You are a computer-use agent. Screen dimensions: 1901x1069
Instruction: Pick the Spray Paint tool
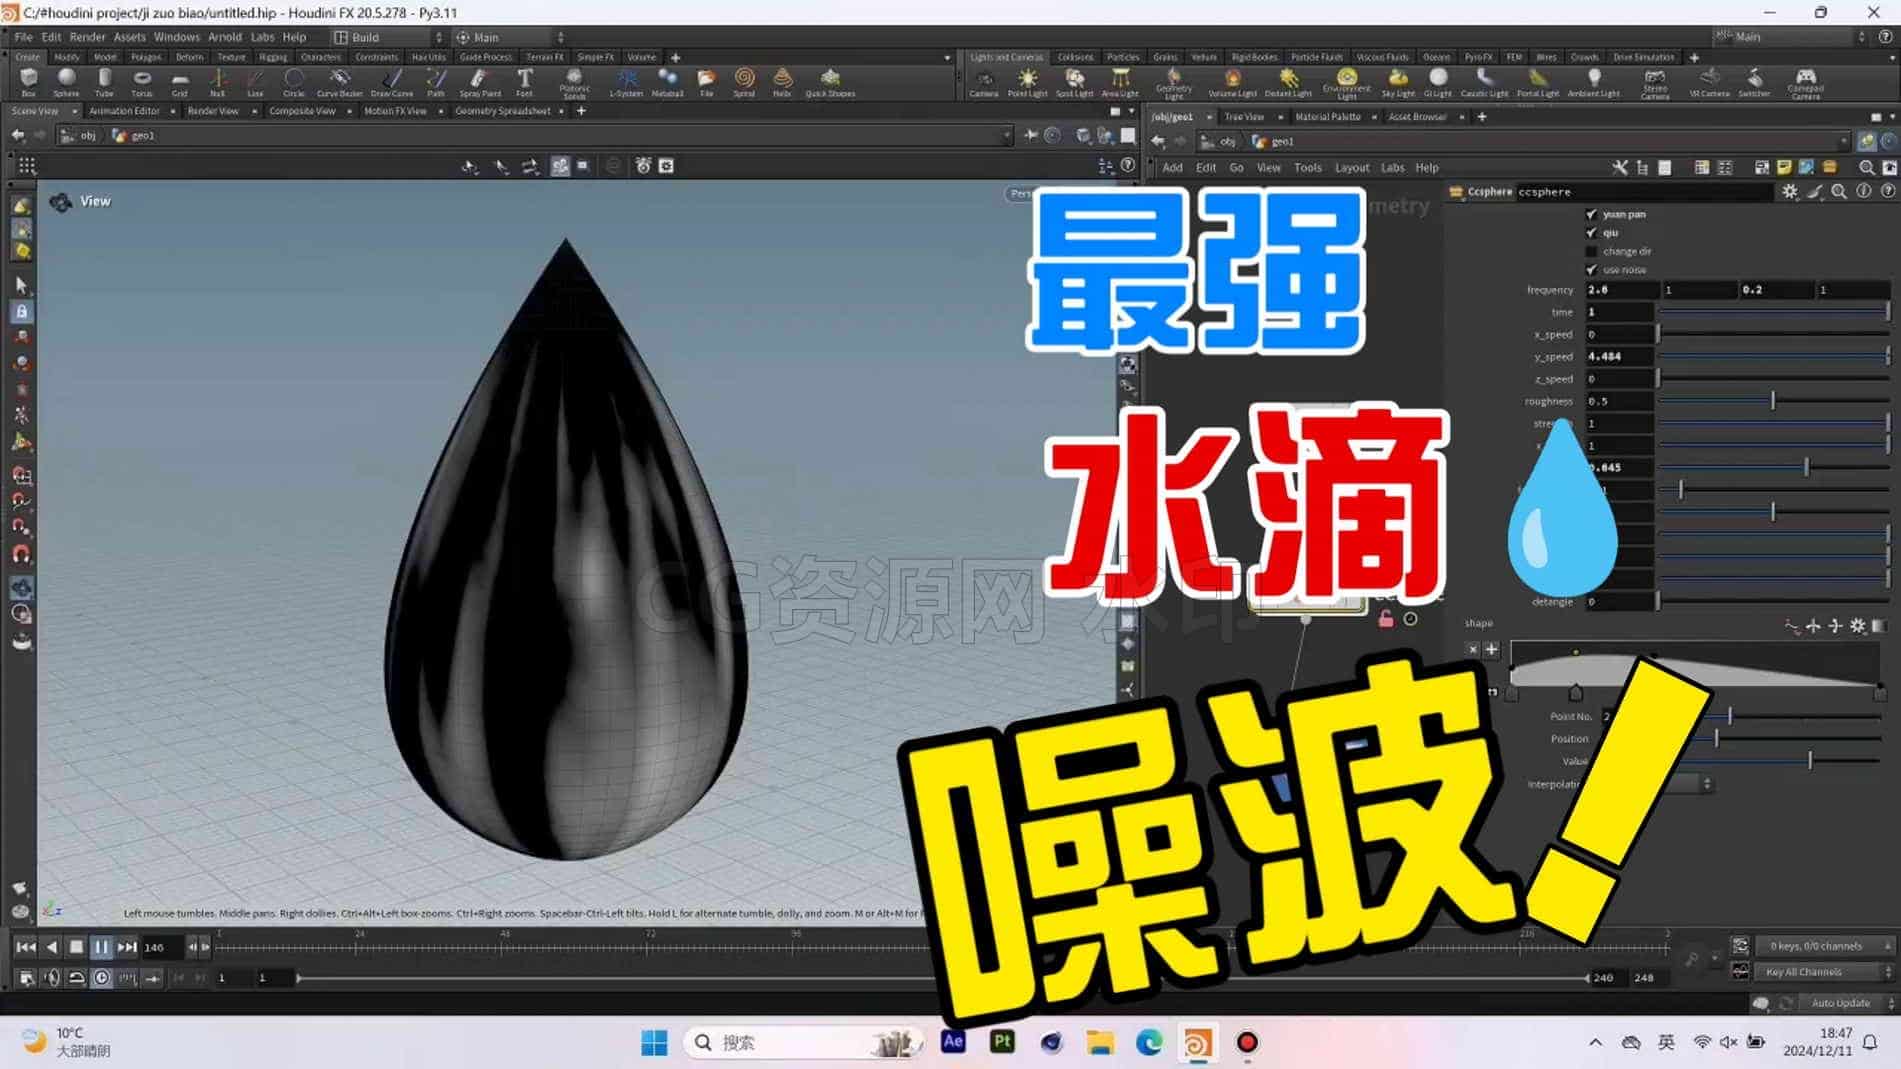[x=480, y=83]
